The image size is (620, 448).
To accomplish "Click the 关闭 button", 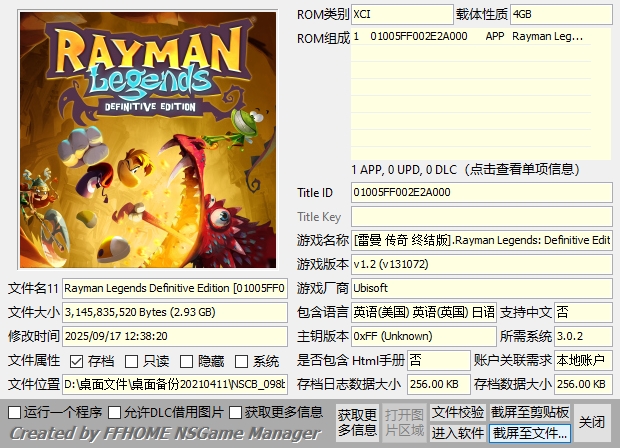I will point(592,422).
